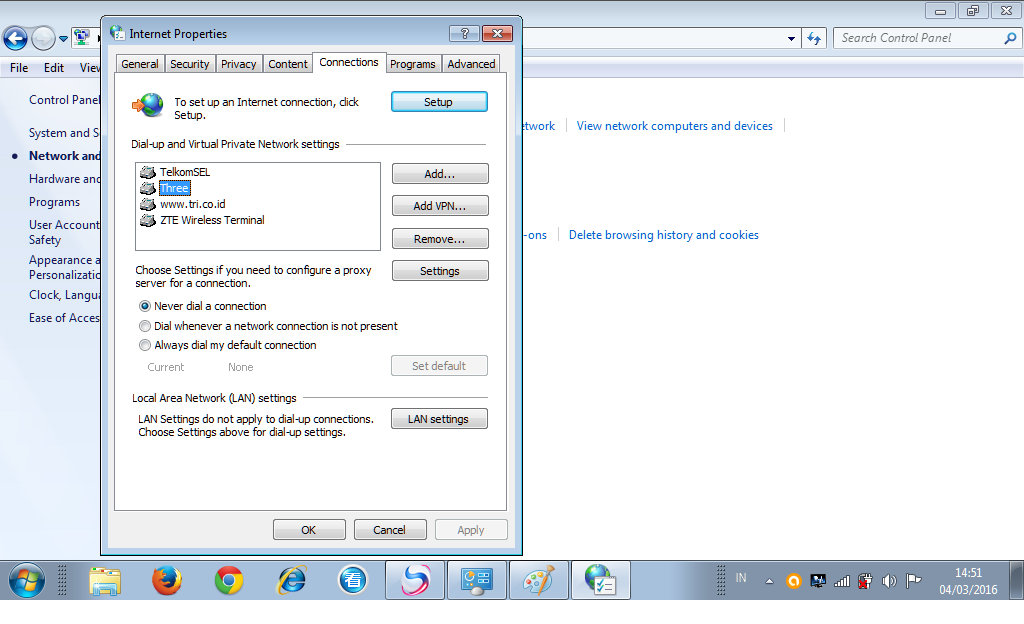Open Paint from the taskbar
Image resolution: width=1024 pixels, height=624 pixels.
(538, 580)
